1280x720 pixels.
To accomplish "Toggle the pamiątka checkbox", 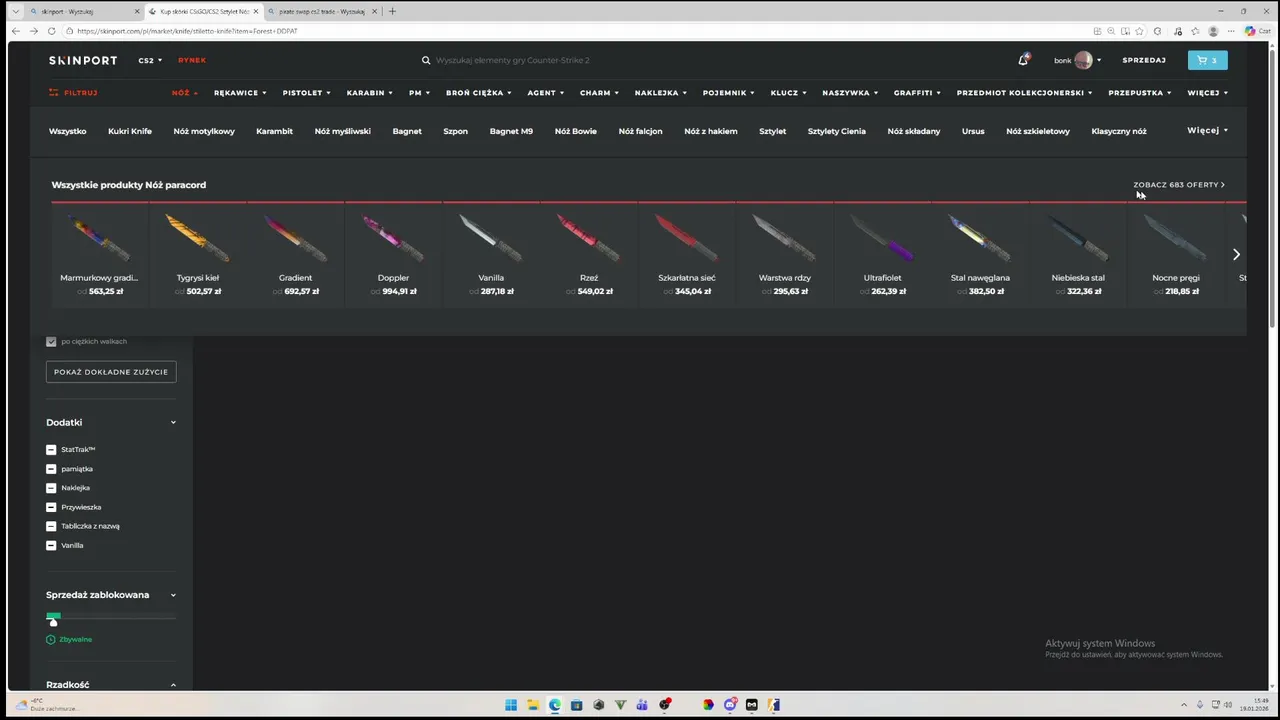I will pyautogui.click(x=51, y=469).
